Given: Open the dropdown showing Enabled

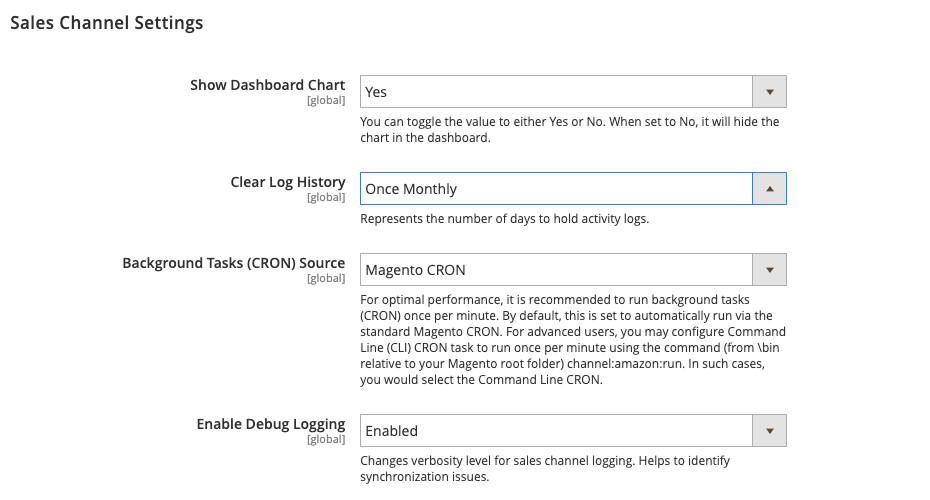Looking at the screenshot, I should (573, 431).
